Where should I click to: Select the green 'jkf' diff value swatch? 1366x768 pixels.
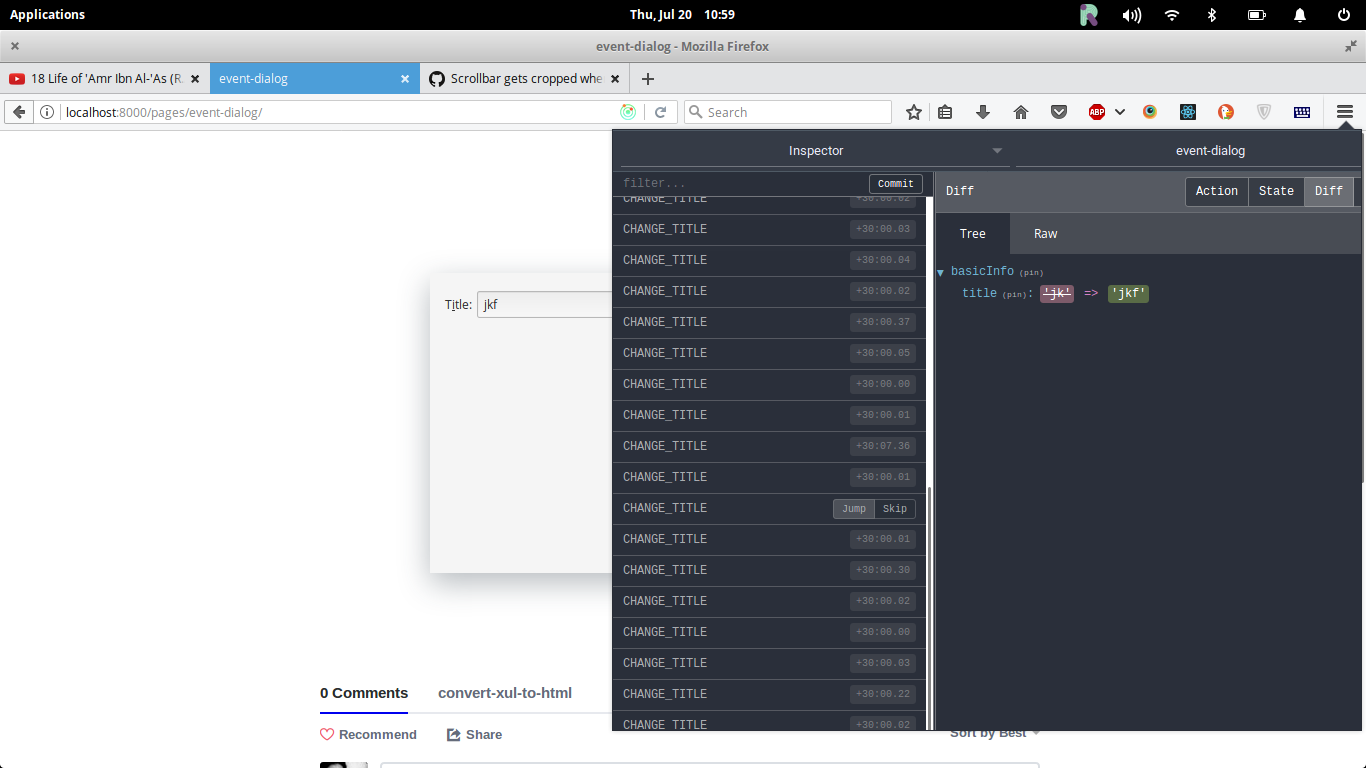click(x=1128, y=293)
